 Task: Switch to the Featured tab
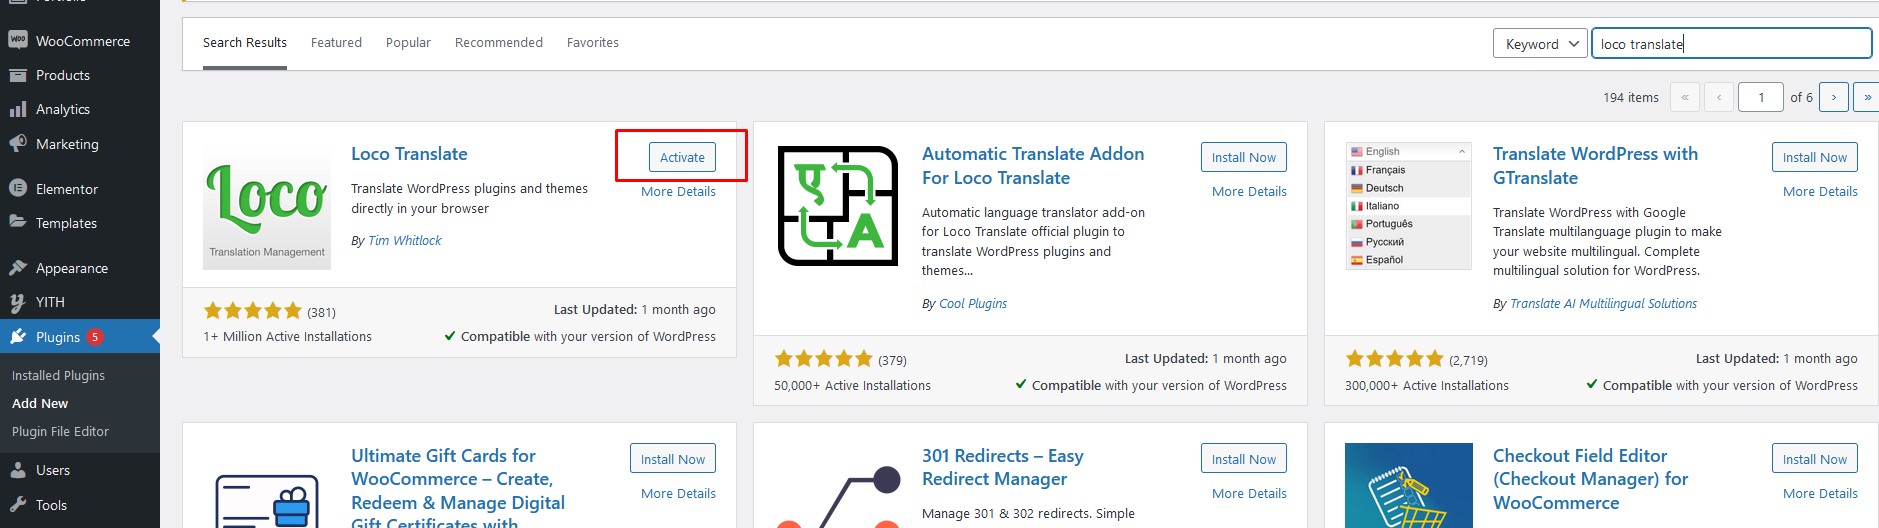tap(336, 42)
